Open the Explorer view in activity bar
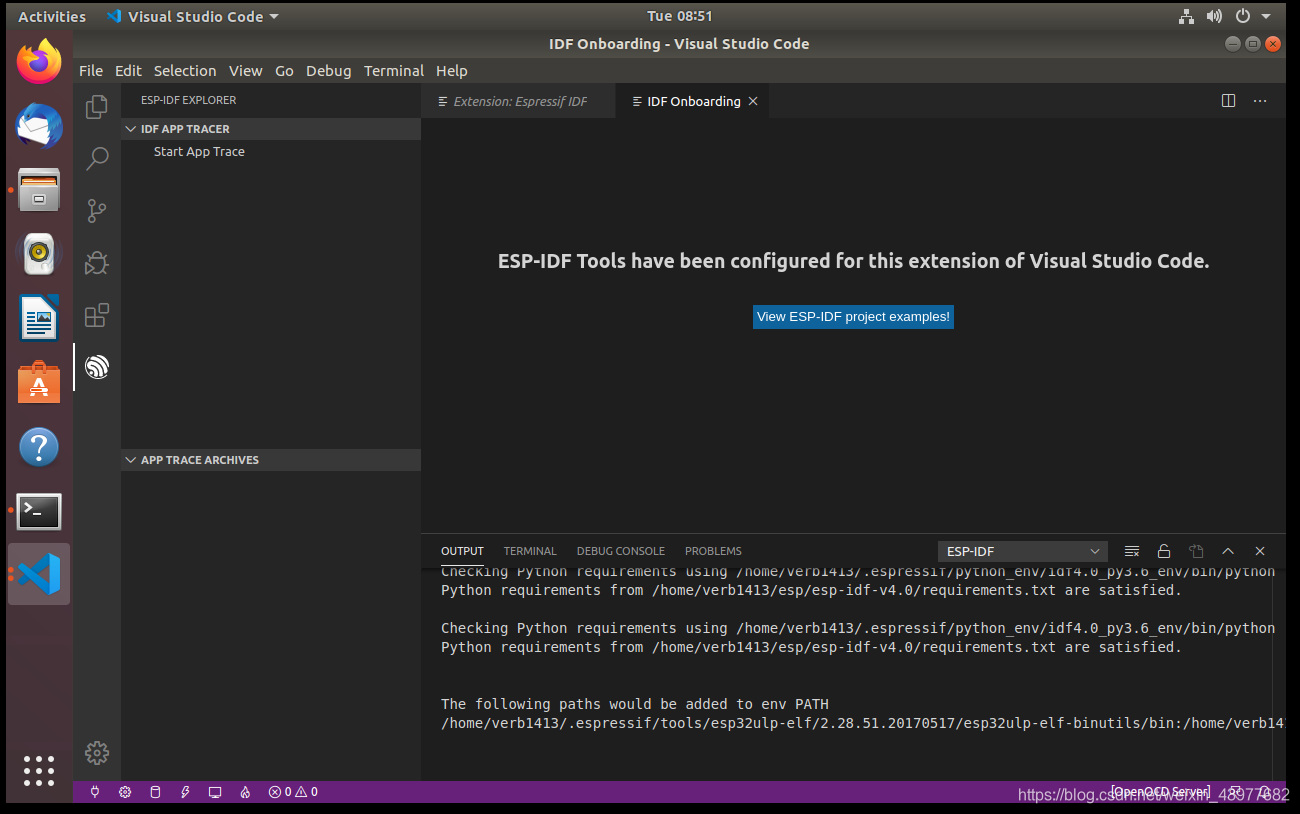 [97, 107]
